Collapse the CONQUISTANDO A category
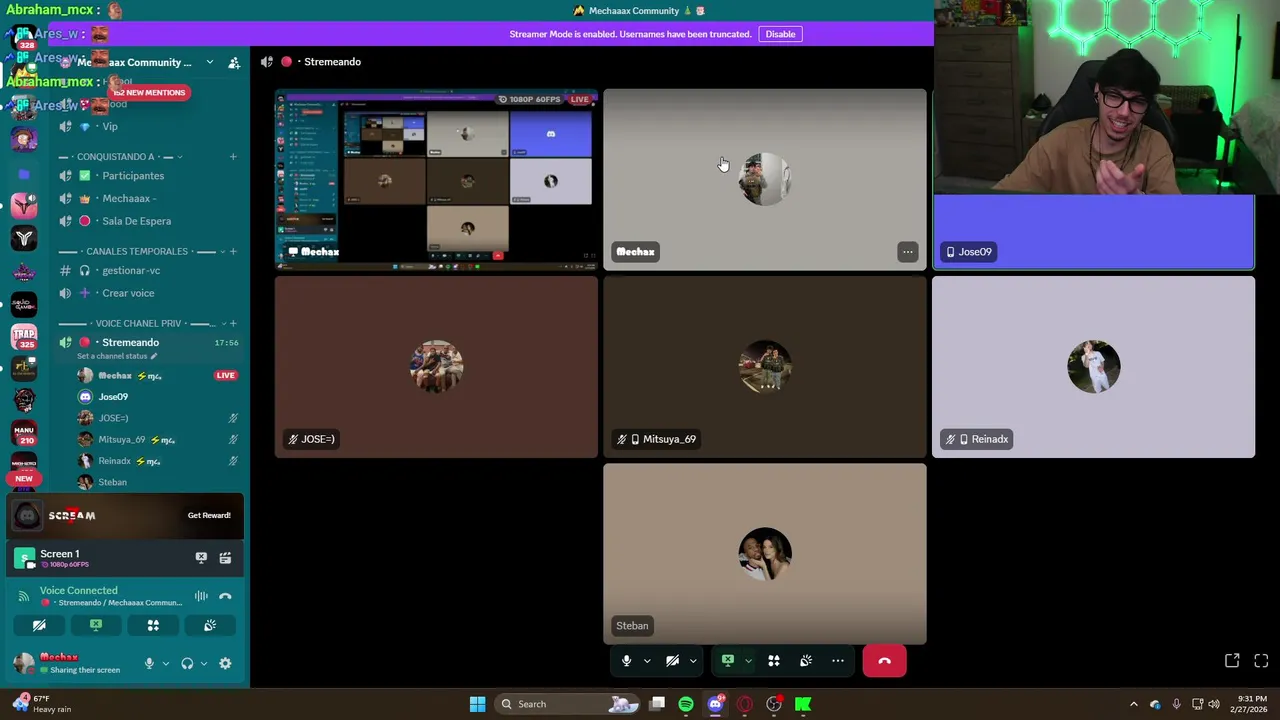Screen dimensions: 1280x720 [121, 157]
